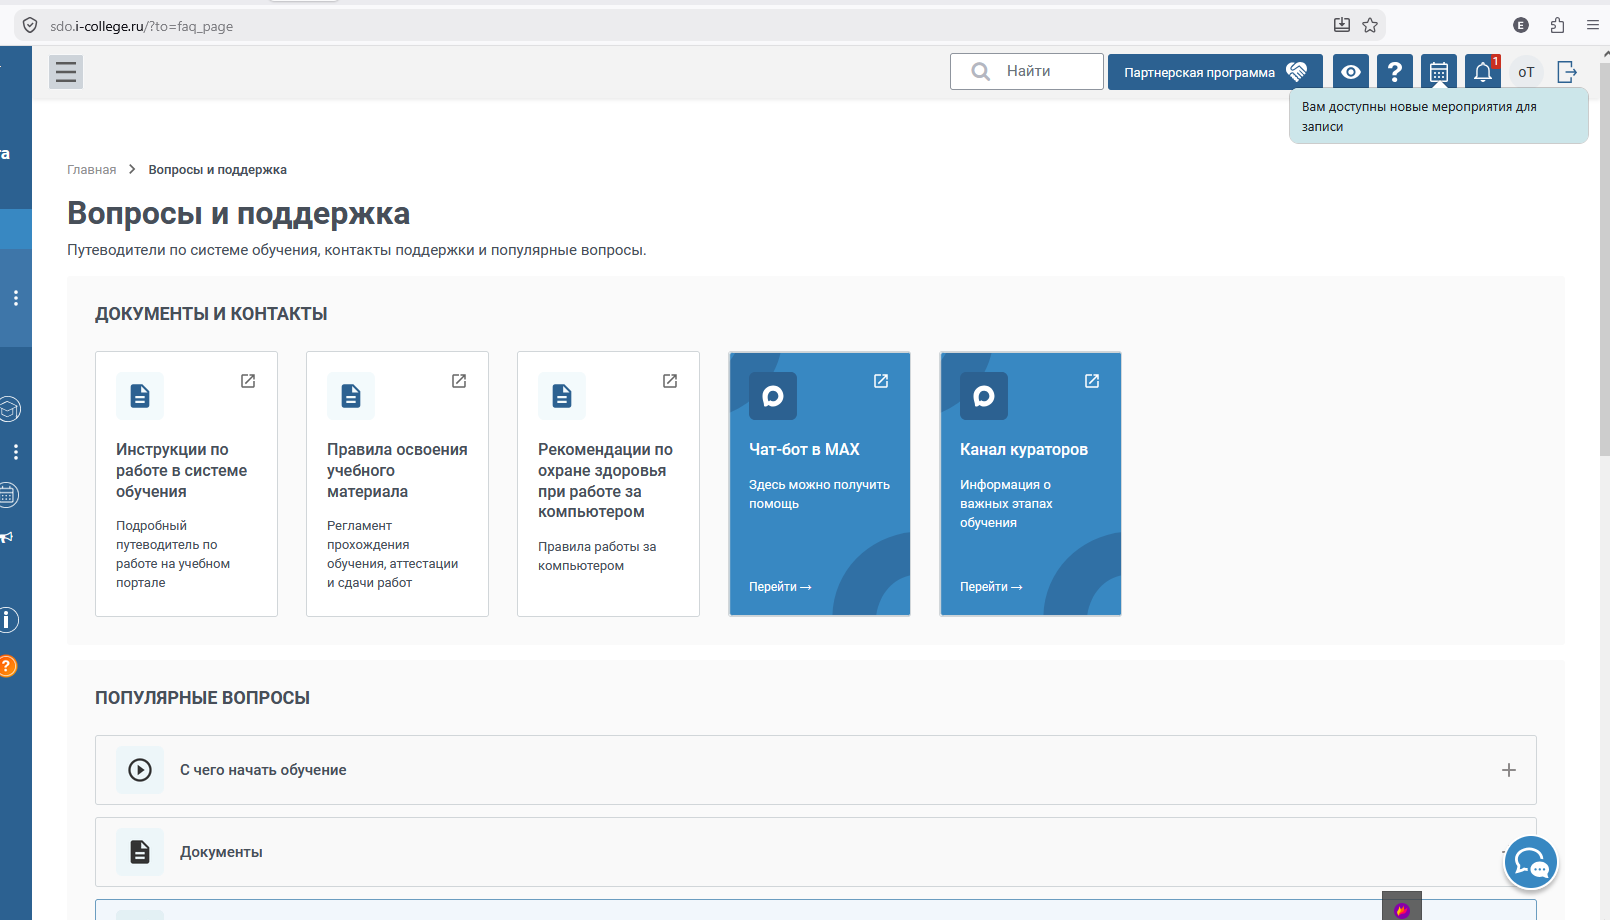The width and height of the screenshot is (1610, 920).
Task: Expand the Документы accordion section
Action: (816, 852)
